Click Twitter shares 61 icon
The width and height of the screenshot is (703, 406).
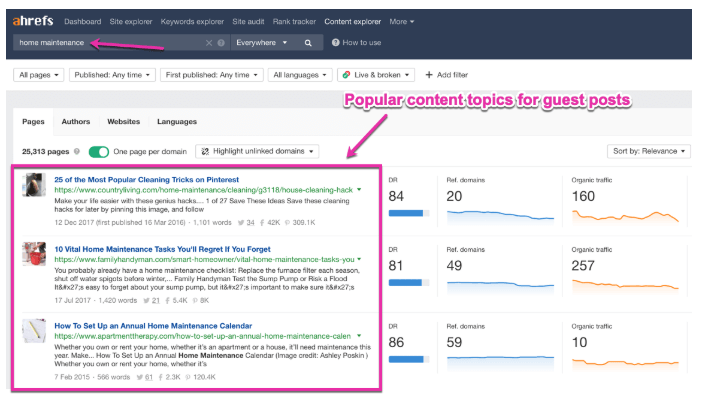point(139,377)
